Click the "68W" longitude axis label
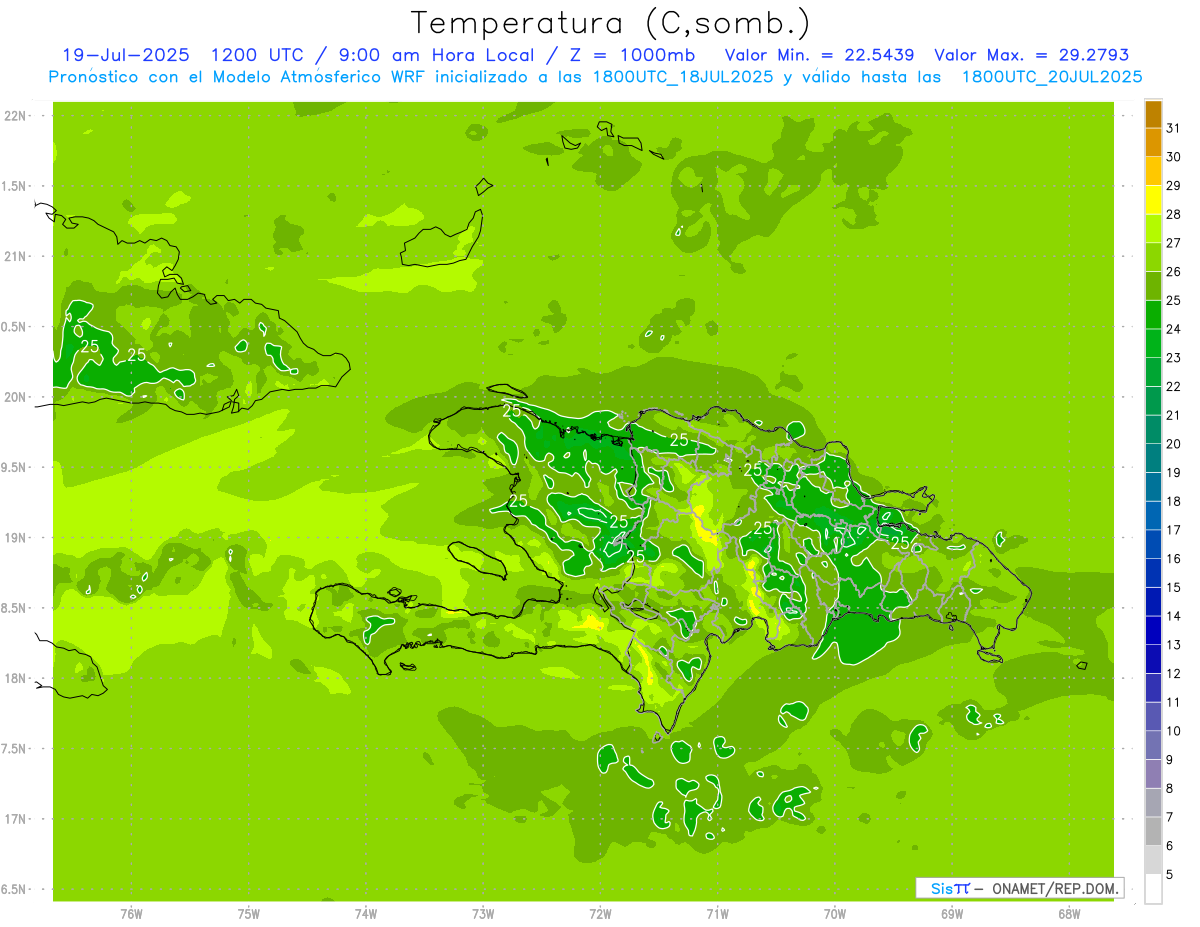The height and width of the screenshot is (927, 1200). [1069, 914]
